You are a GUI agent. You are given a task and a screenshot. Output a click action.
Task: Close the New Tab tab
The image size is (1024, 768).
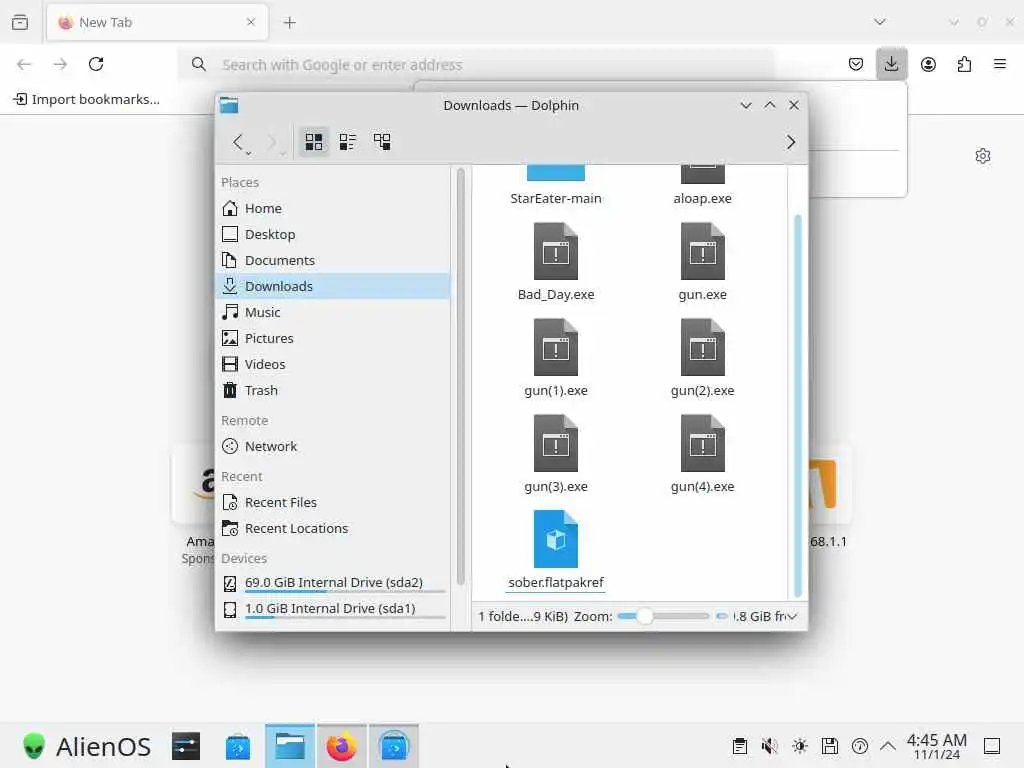251,22
